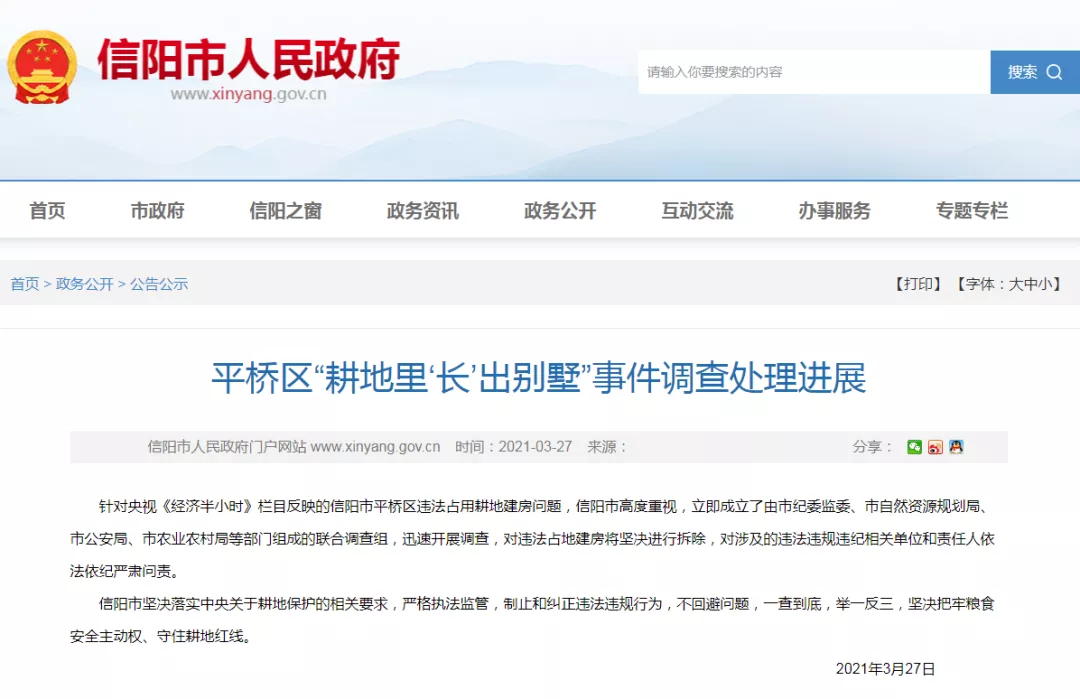Select the 专题专栏 navigation item

point(971,211)
